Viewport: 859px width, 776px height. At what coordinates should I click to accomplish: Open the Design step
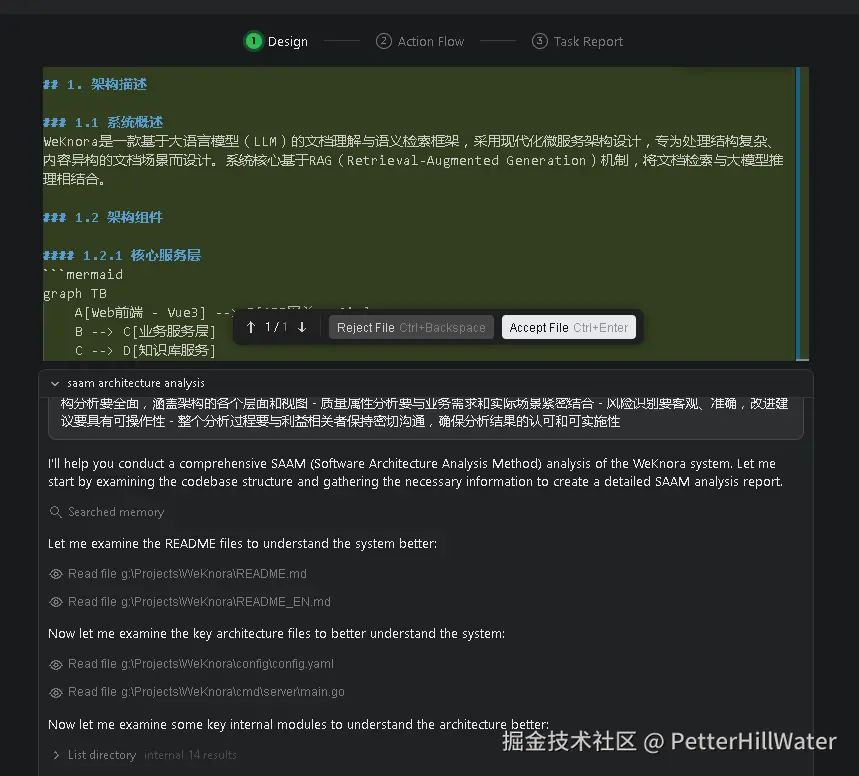pos(276,41)
